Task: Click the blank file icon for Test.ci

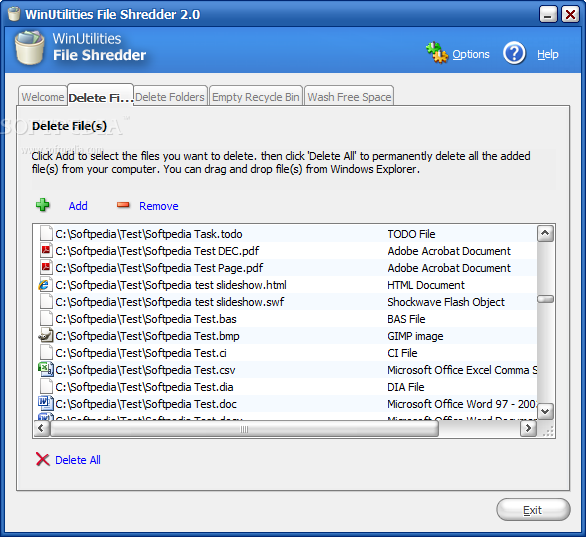Action: [46, 352]
